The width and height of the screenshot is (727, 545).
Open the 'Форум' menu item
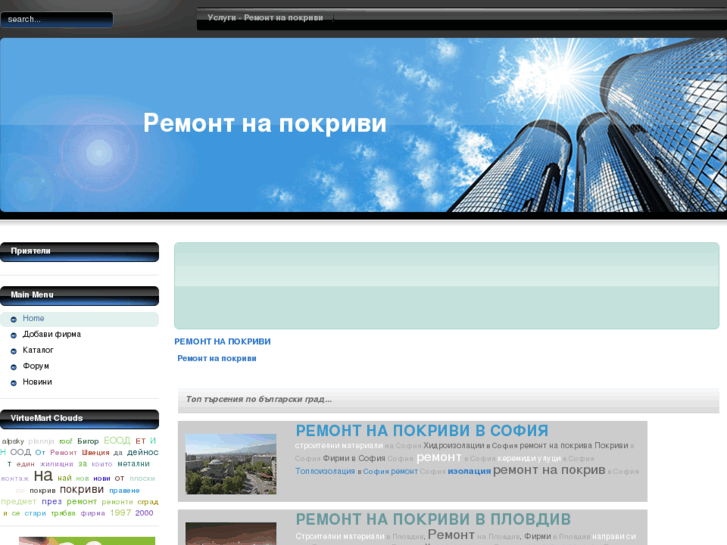tap(36, 366)
